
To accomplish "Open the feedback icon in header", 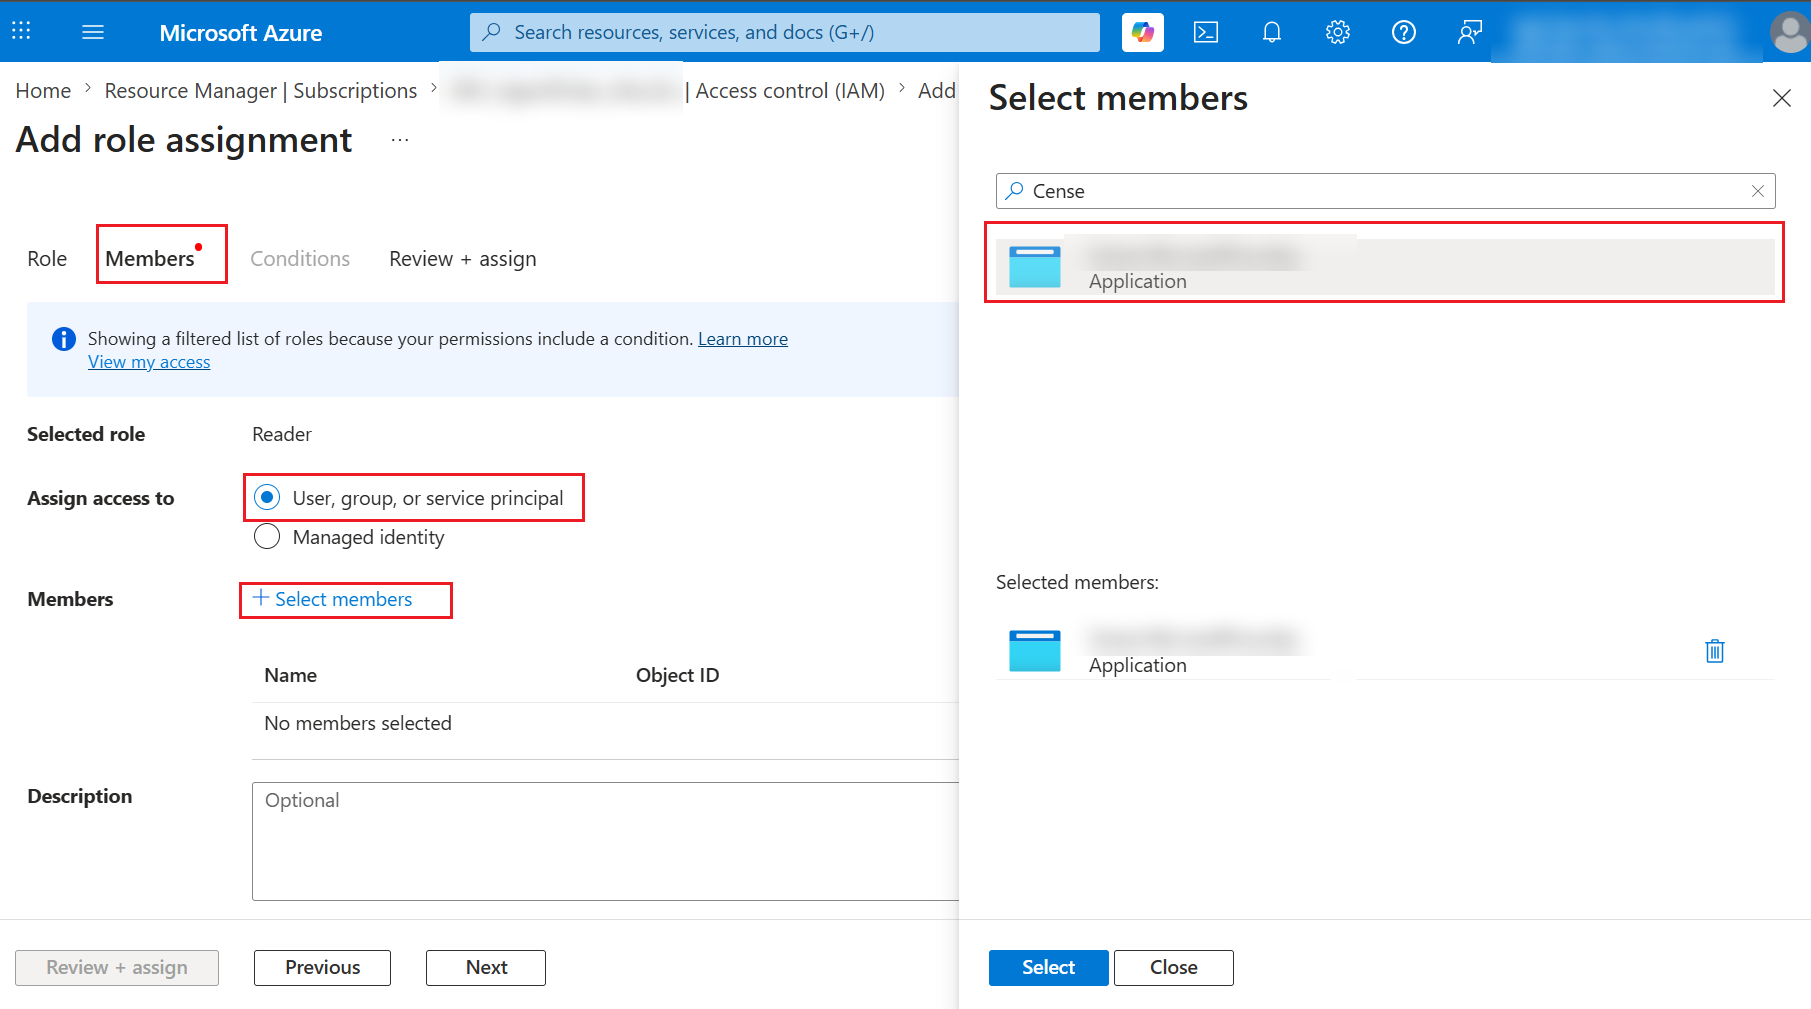I will tap(1470, 32).
